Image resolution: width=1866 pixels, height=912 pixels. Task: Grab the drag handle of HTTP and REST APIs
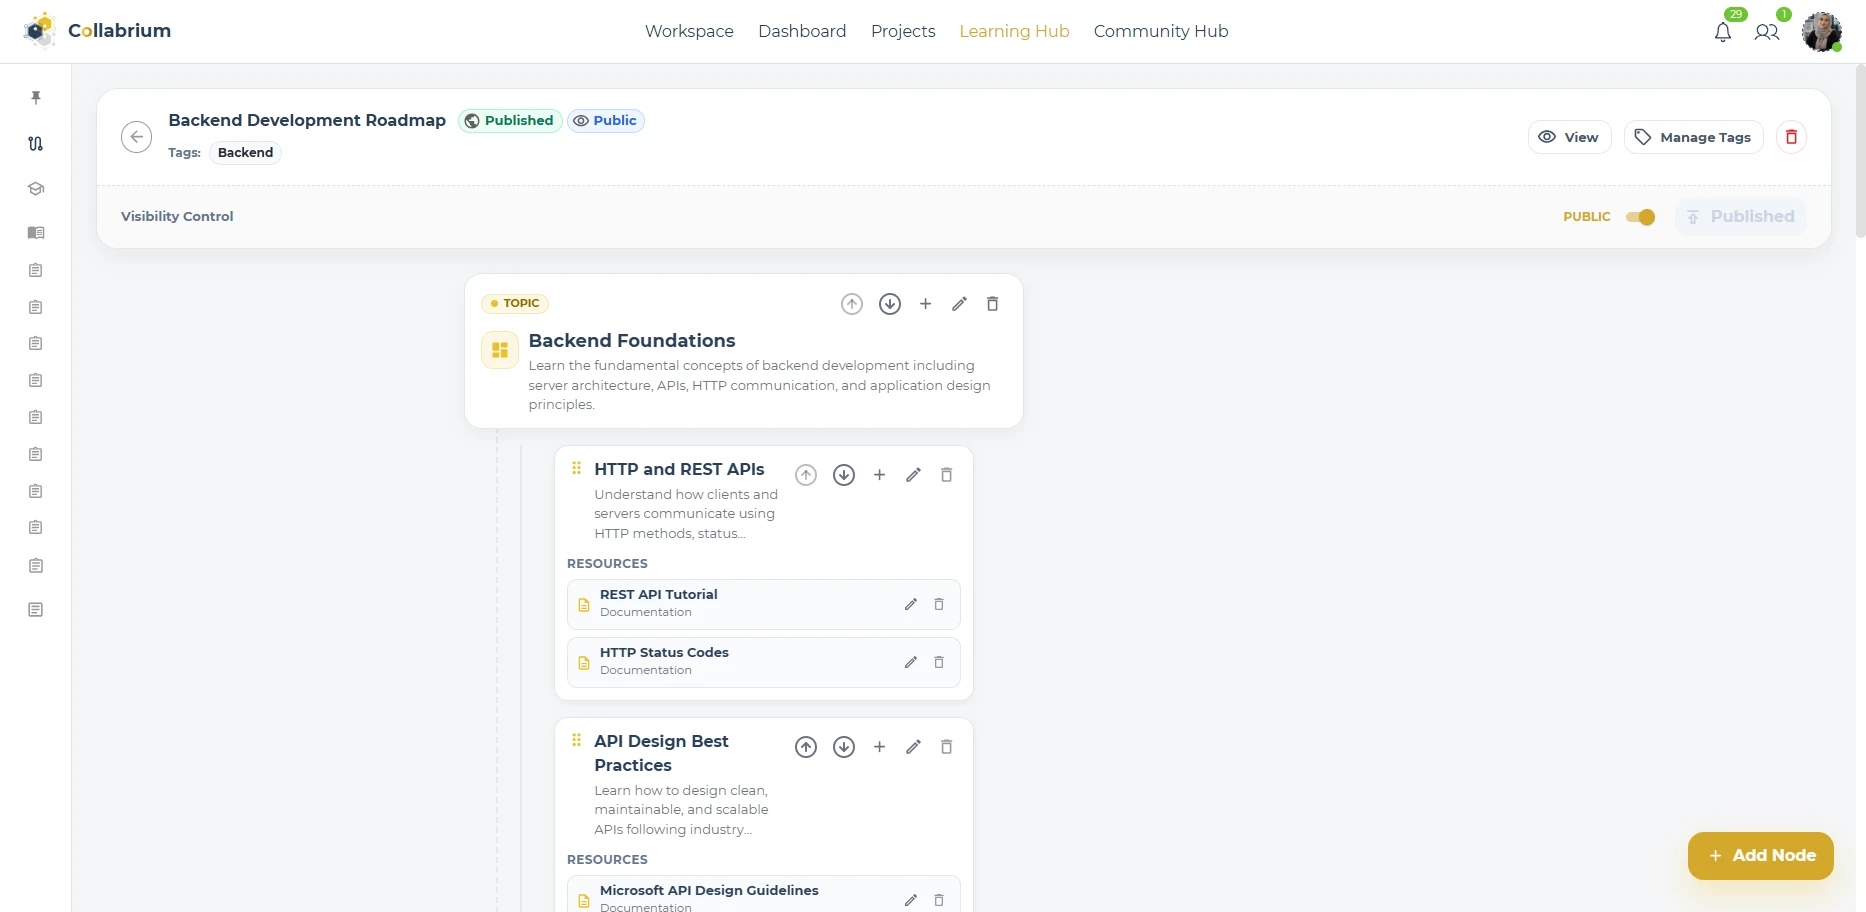(577, 468)
